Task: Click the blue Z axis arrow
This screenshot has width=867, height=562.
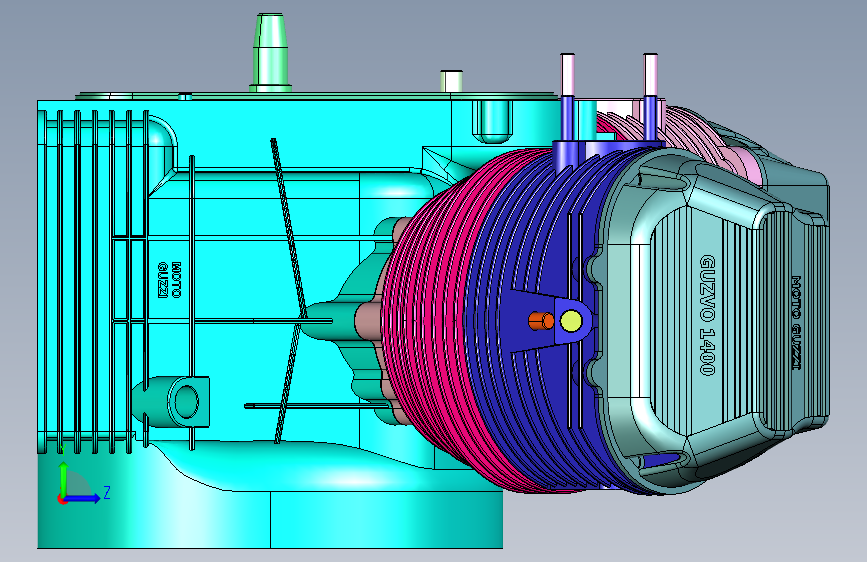Action: [x=83, y=498]
